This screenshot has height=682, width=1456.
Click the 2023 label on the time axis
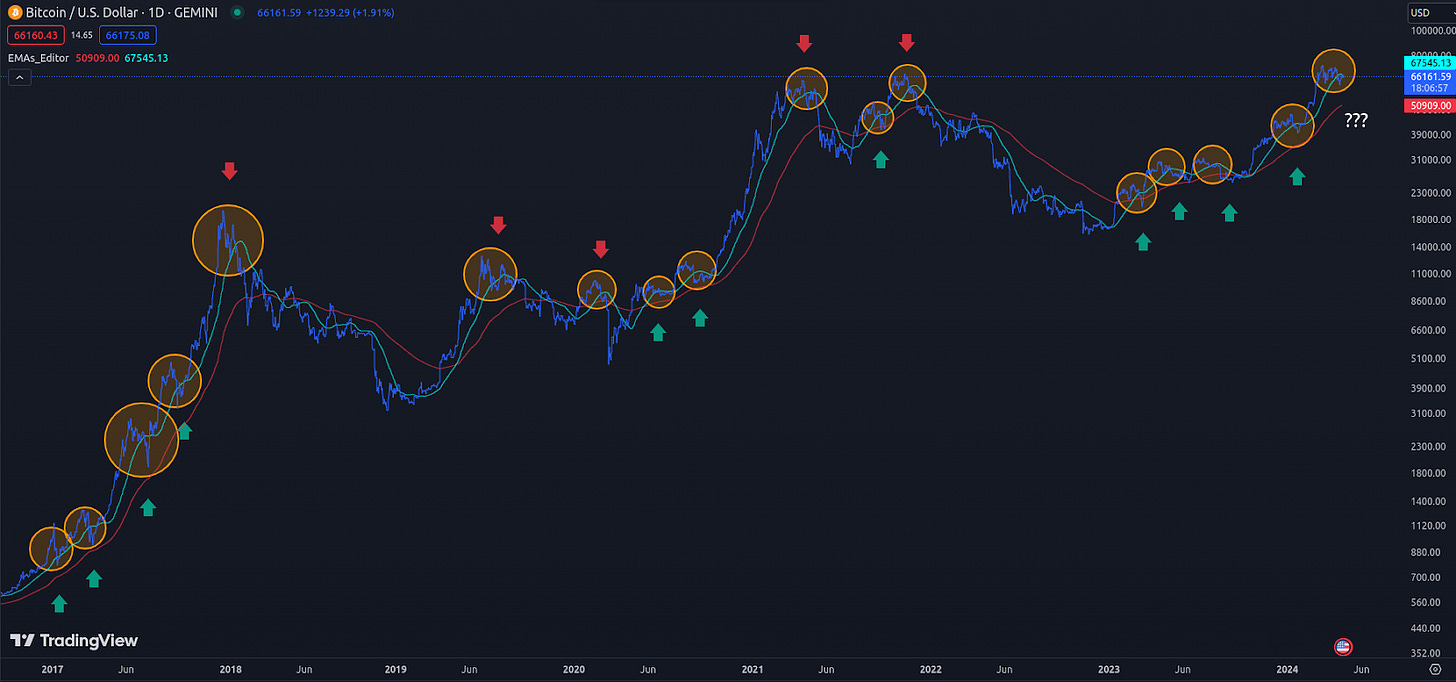(1108, 668)
